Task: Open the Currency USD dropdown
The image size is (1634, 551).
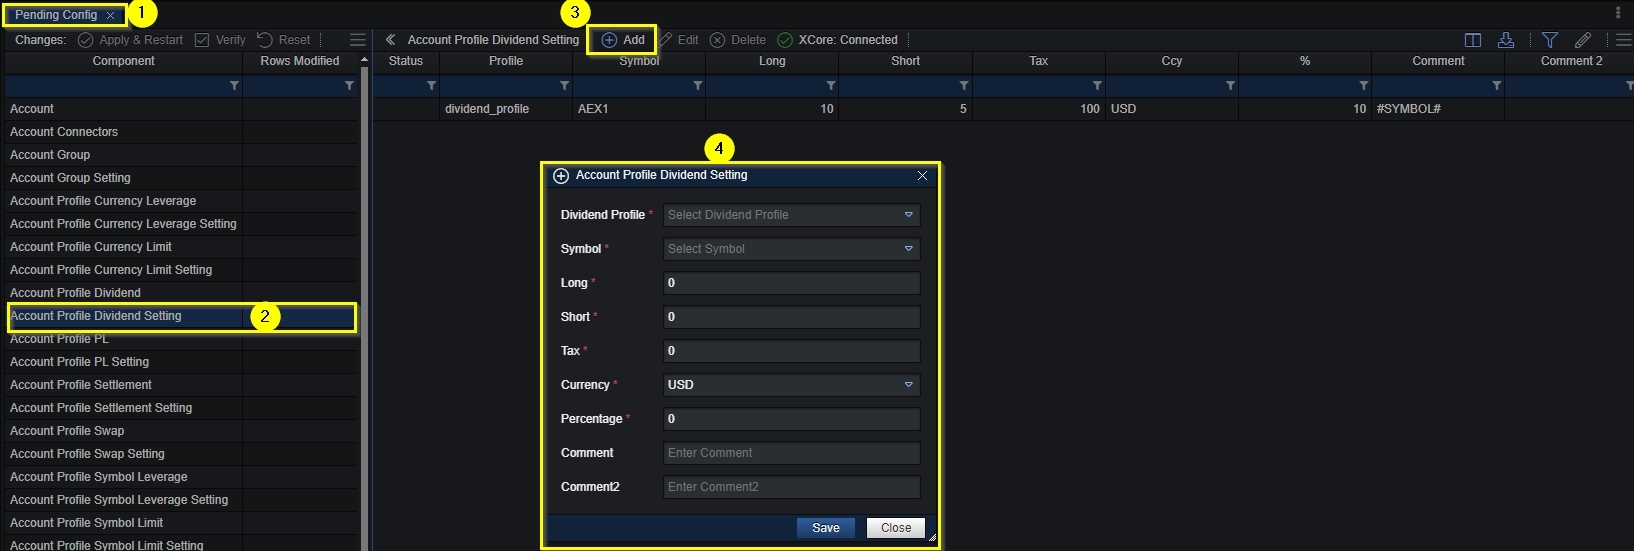Action: tap(791, 385)
